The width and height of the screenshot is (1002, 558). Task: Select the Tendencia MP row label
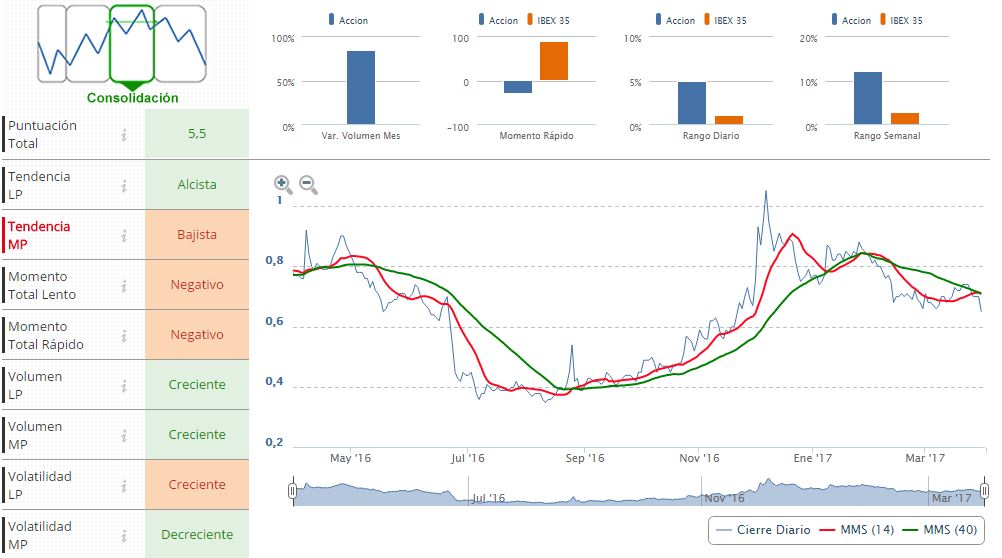tap(39, 235)
